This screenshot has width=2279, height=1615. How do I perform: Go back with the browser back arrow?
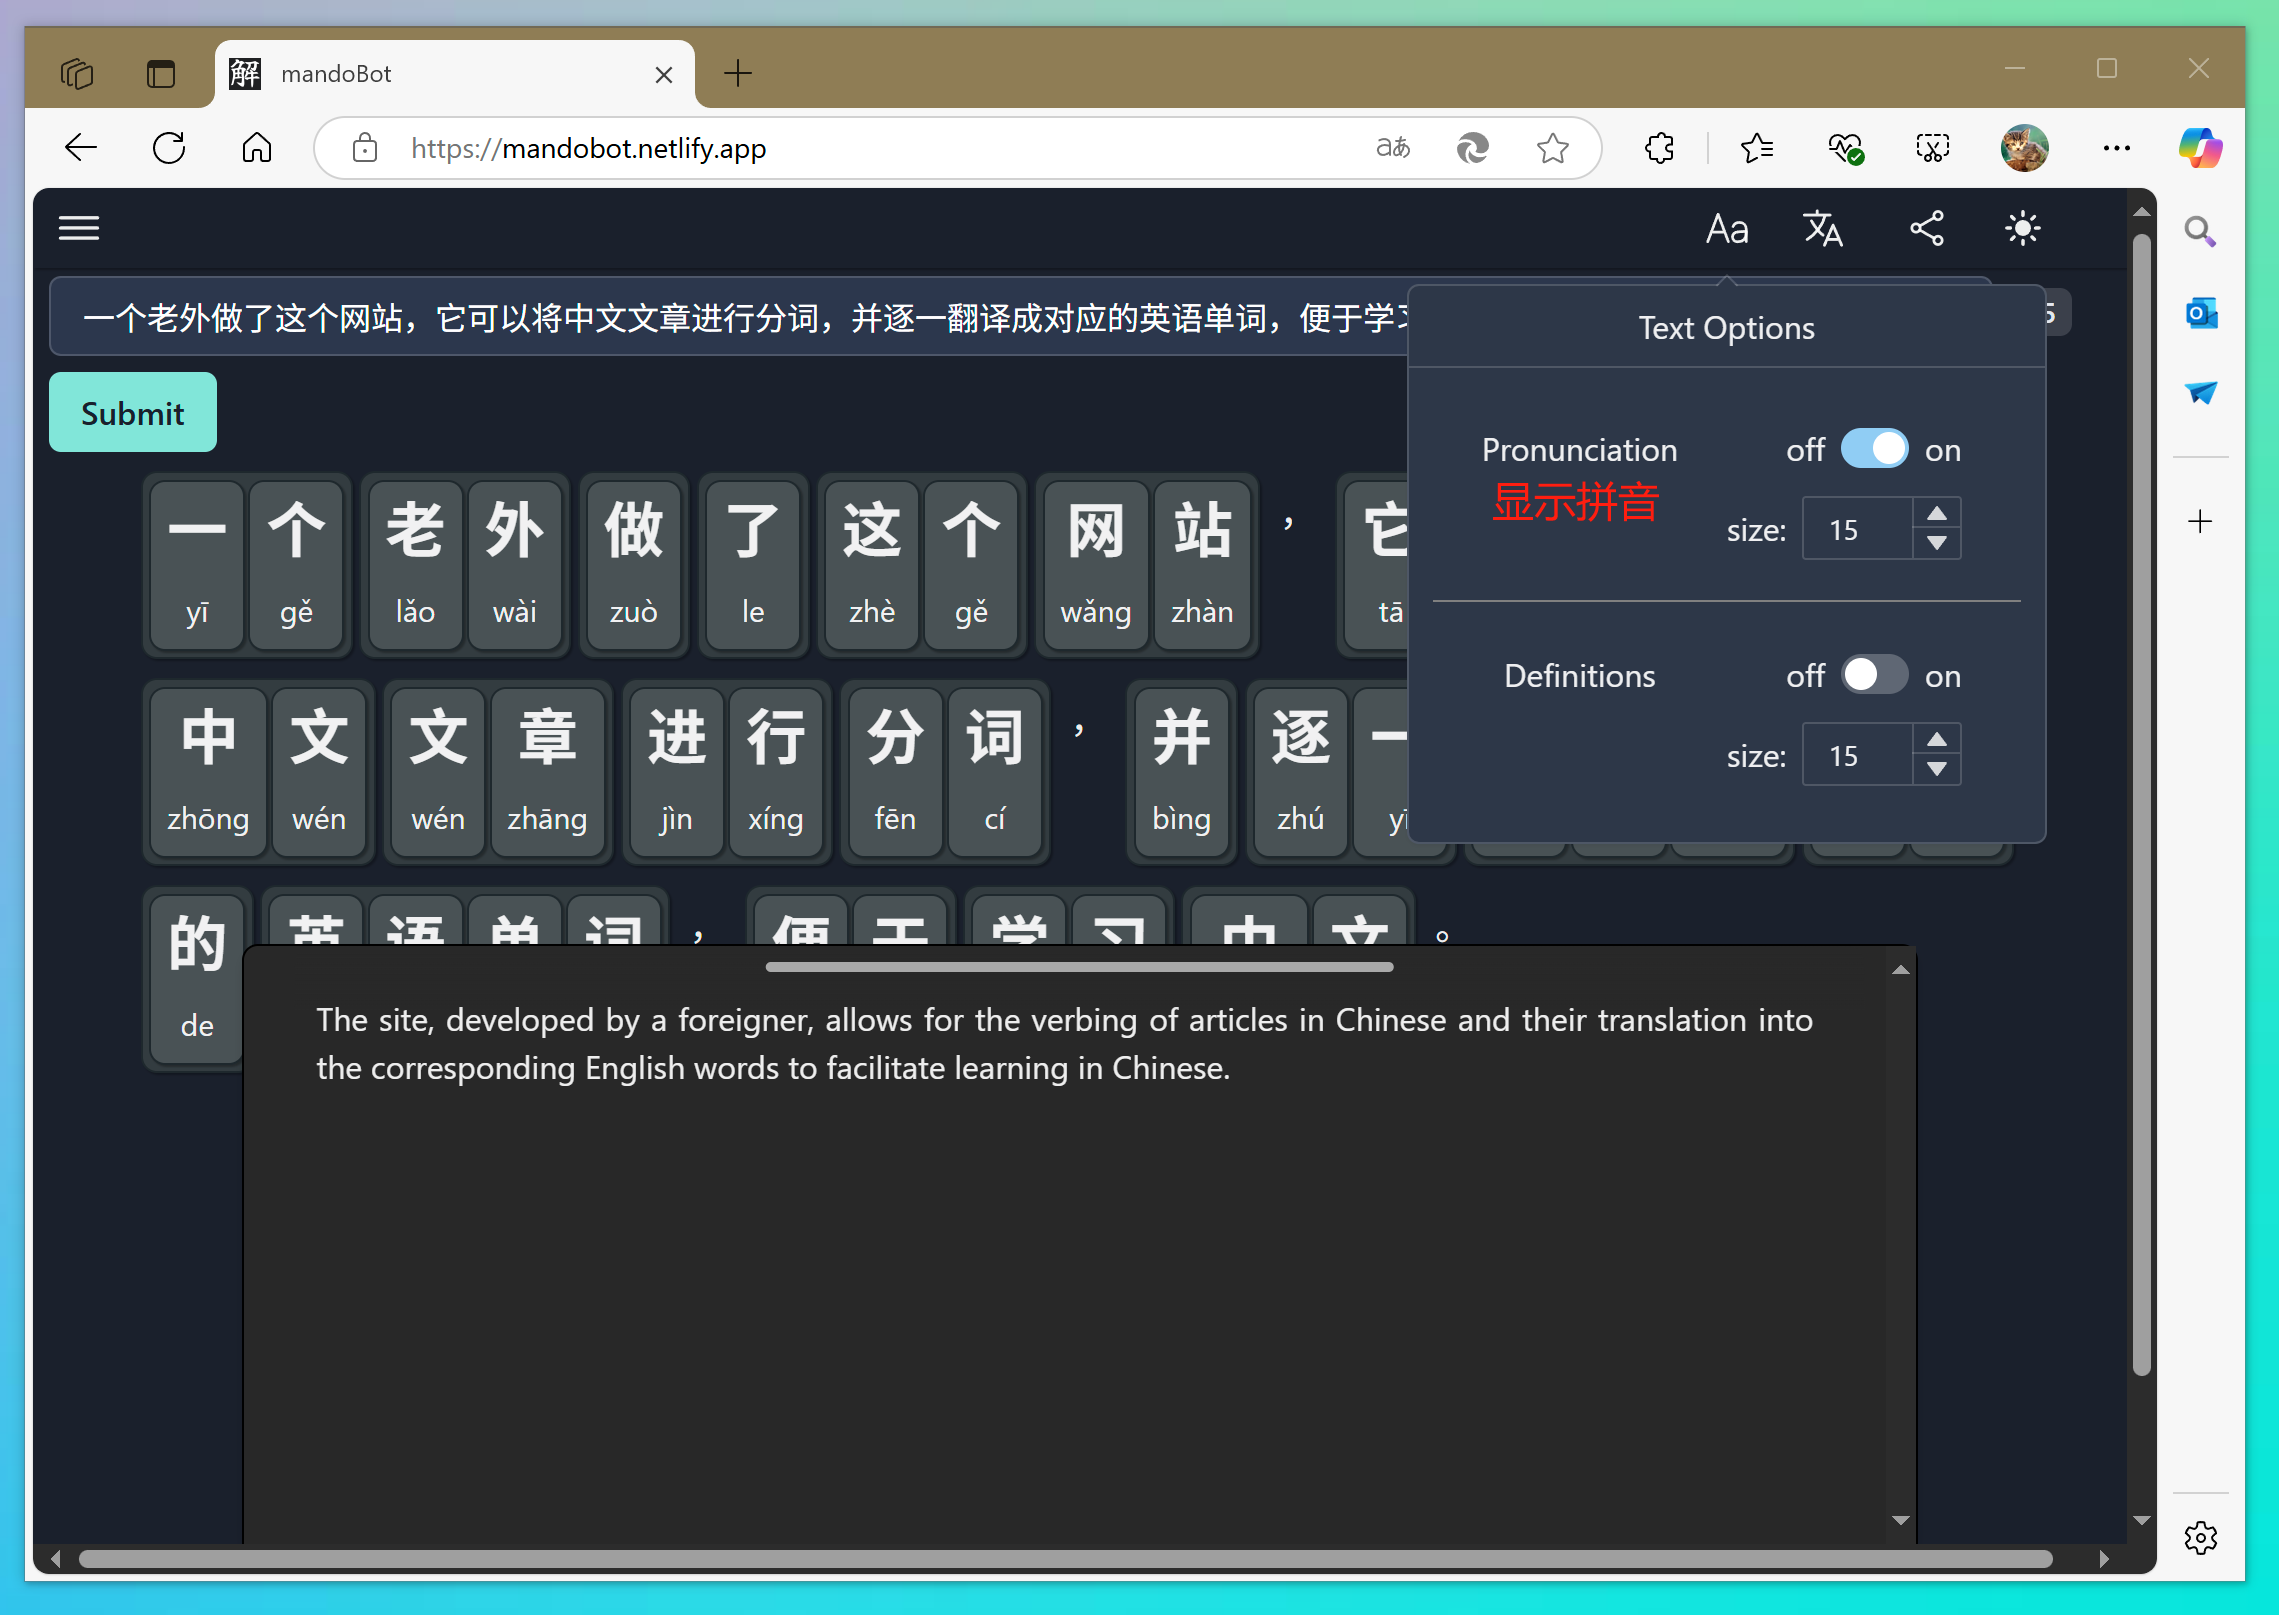pos(81,148)
